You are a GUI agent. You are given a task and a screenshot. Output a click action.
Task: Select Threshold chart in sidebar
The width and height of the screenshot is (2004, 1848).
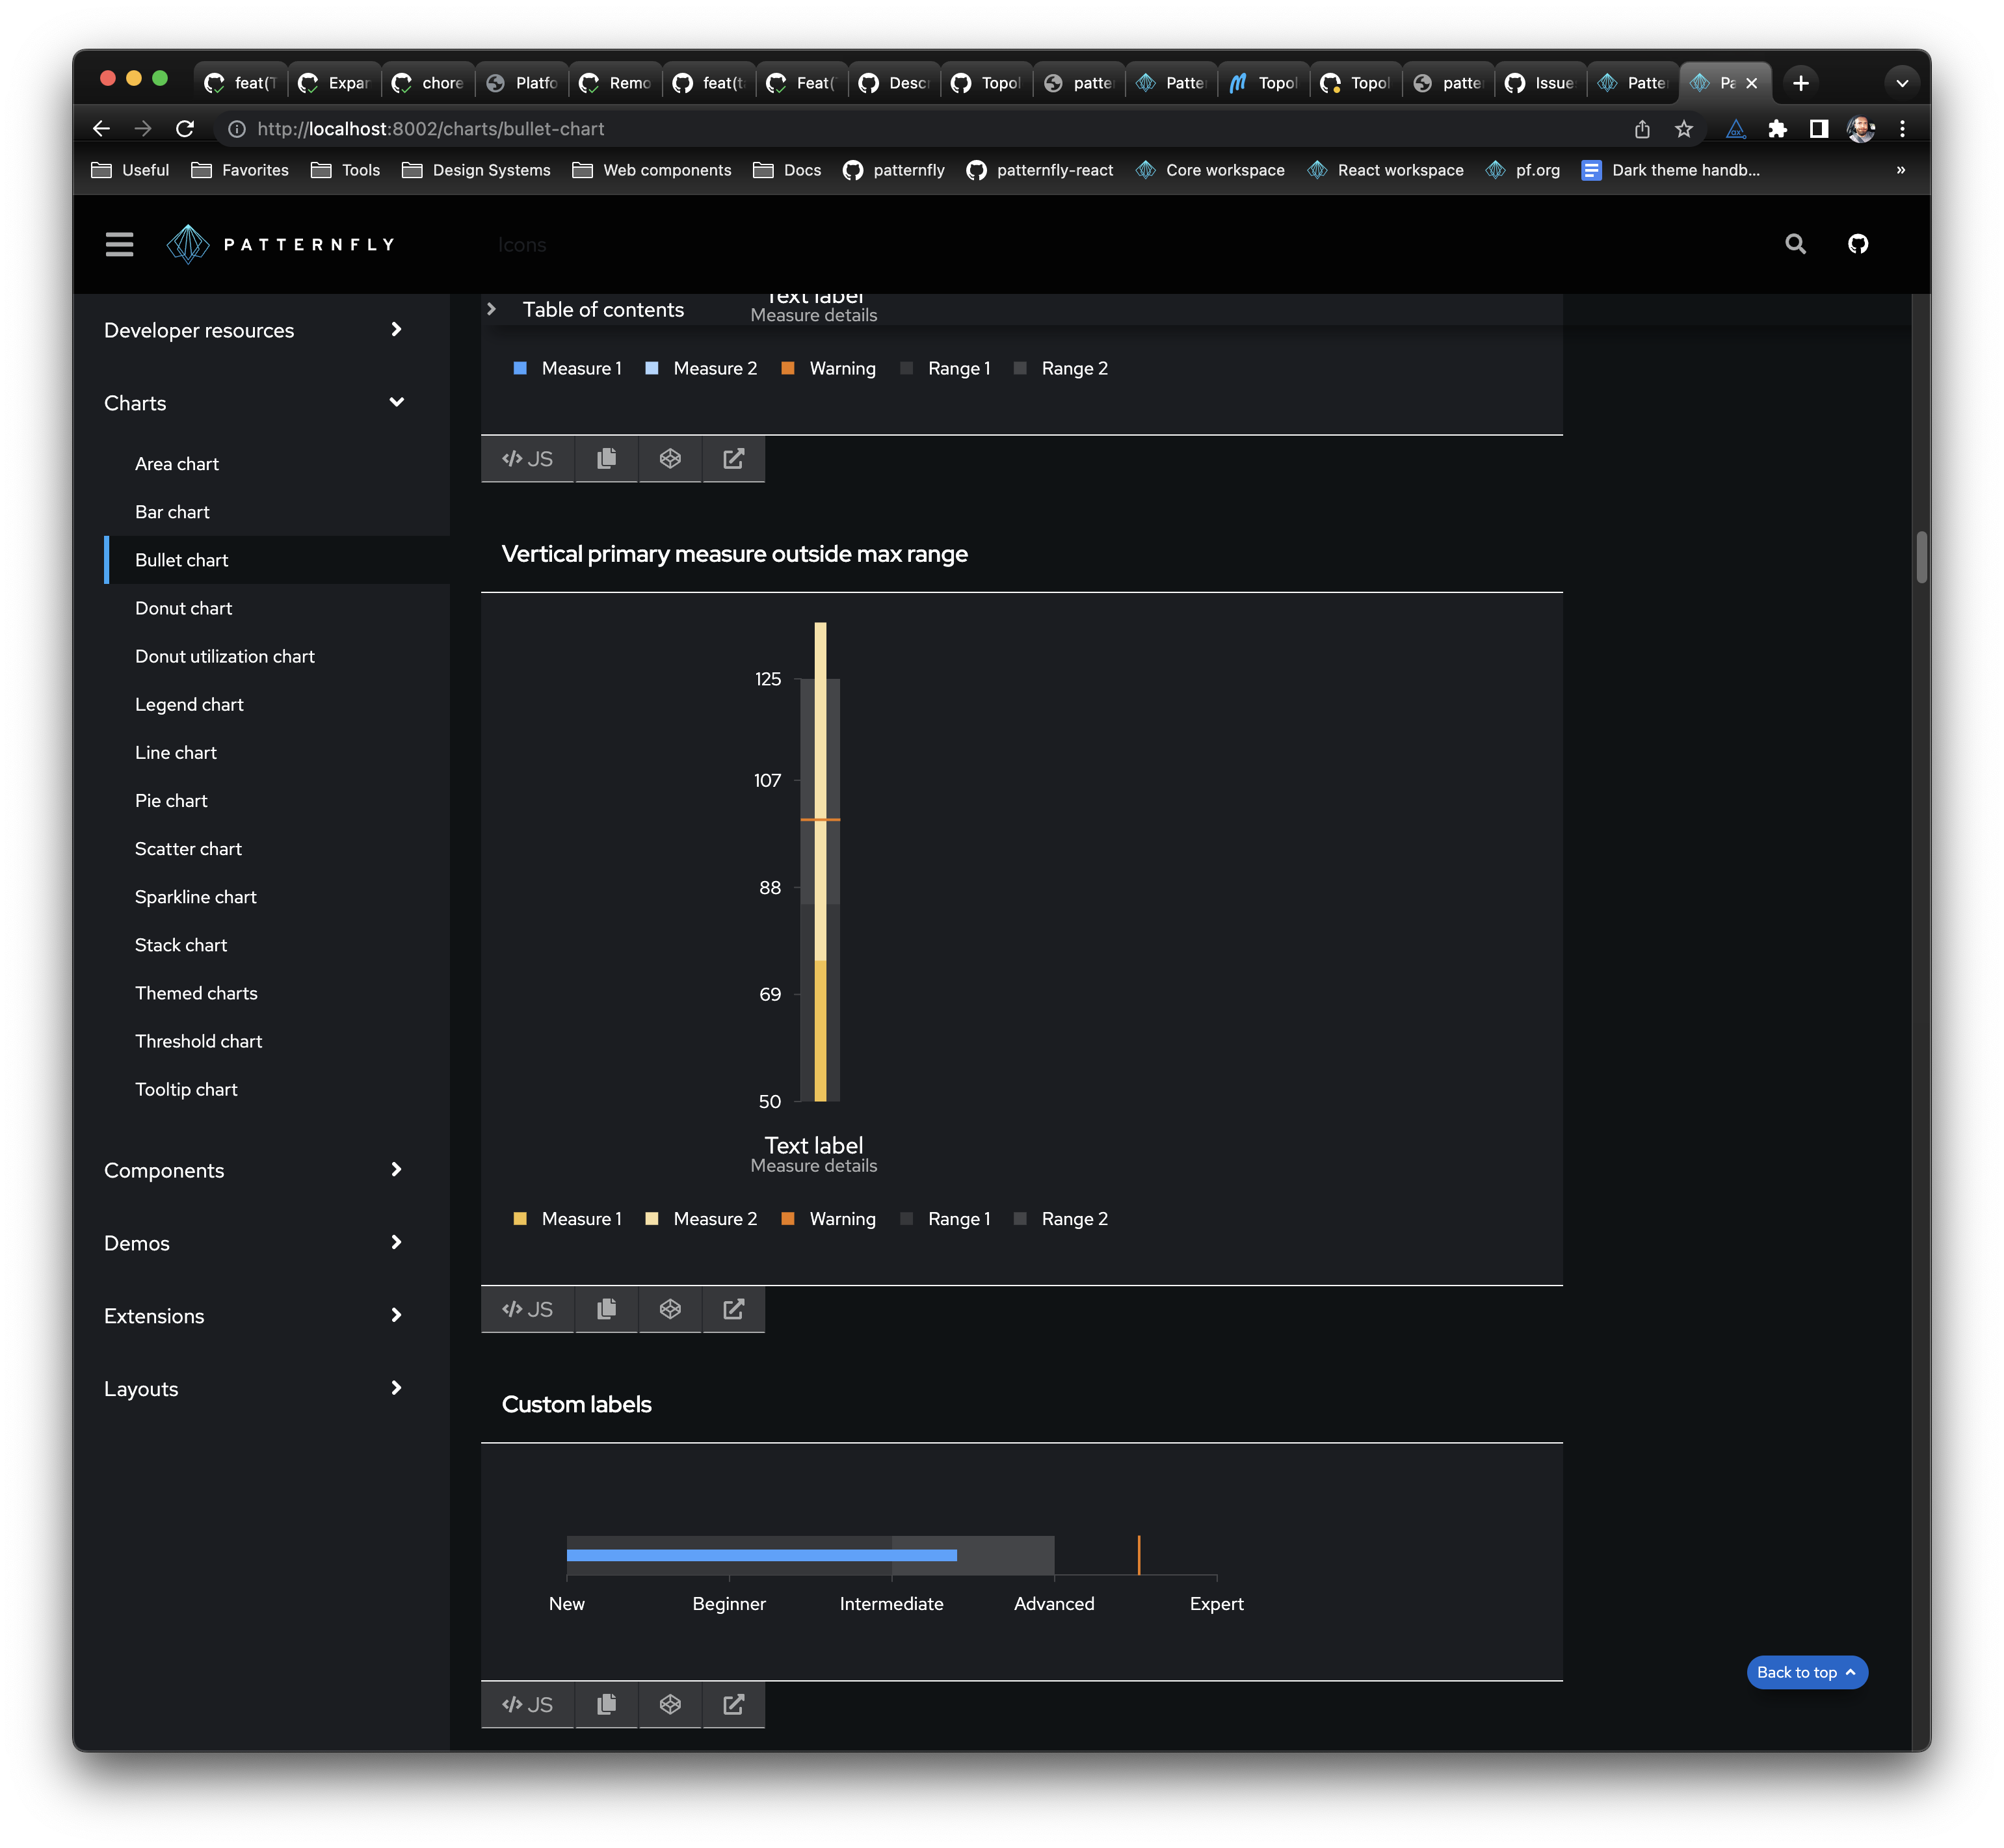198,1041
